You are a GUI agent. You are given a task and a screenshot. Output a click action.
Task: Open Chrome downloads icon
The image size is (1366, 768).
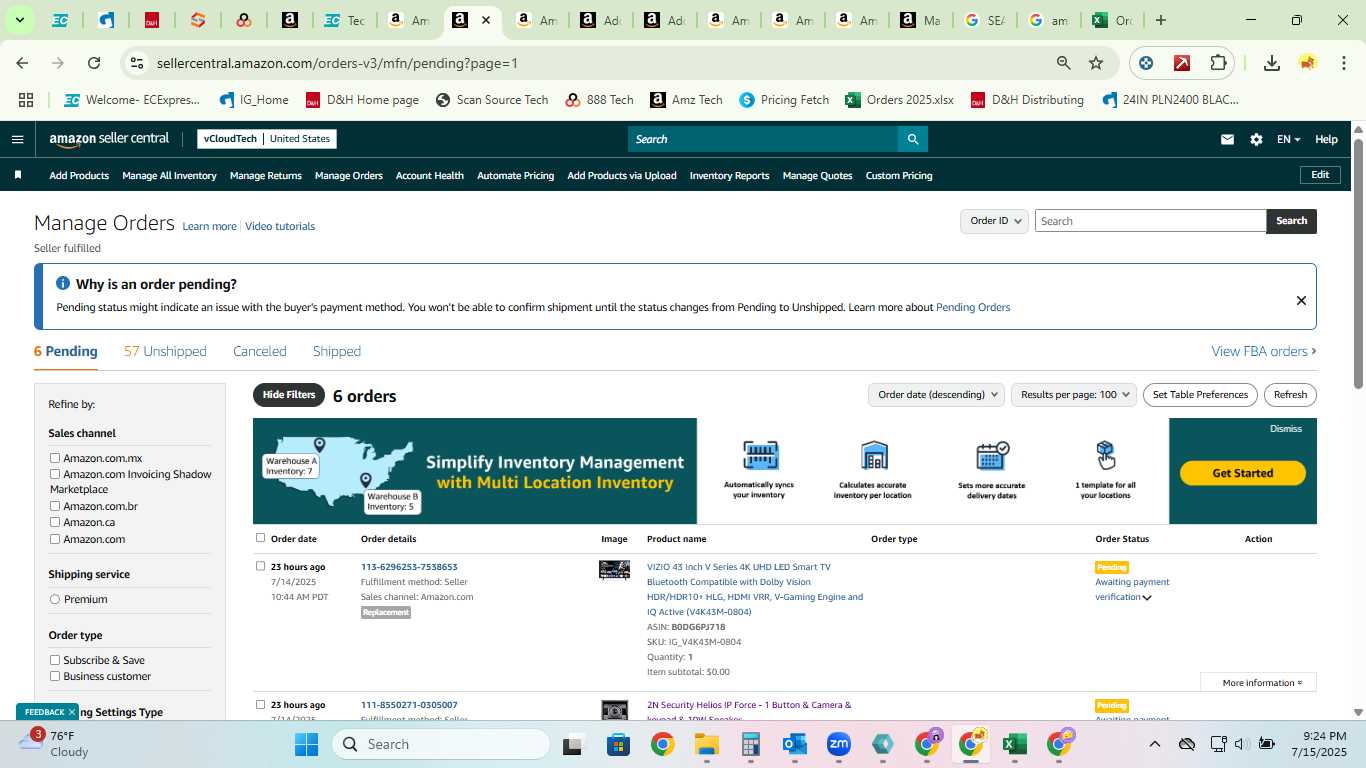pyautogui.click(x=1272, y=63)
